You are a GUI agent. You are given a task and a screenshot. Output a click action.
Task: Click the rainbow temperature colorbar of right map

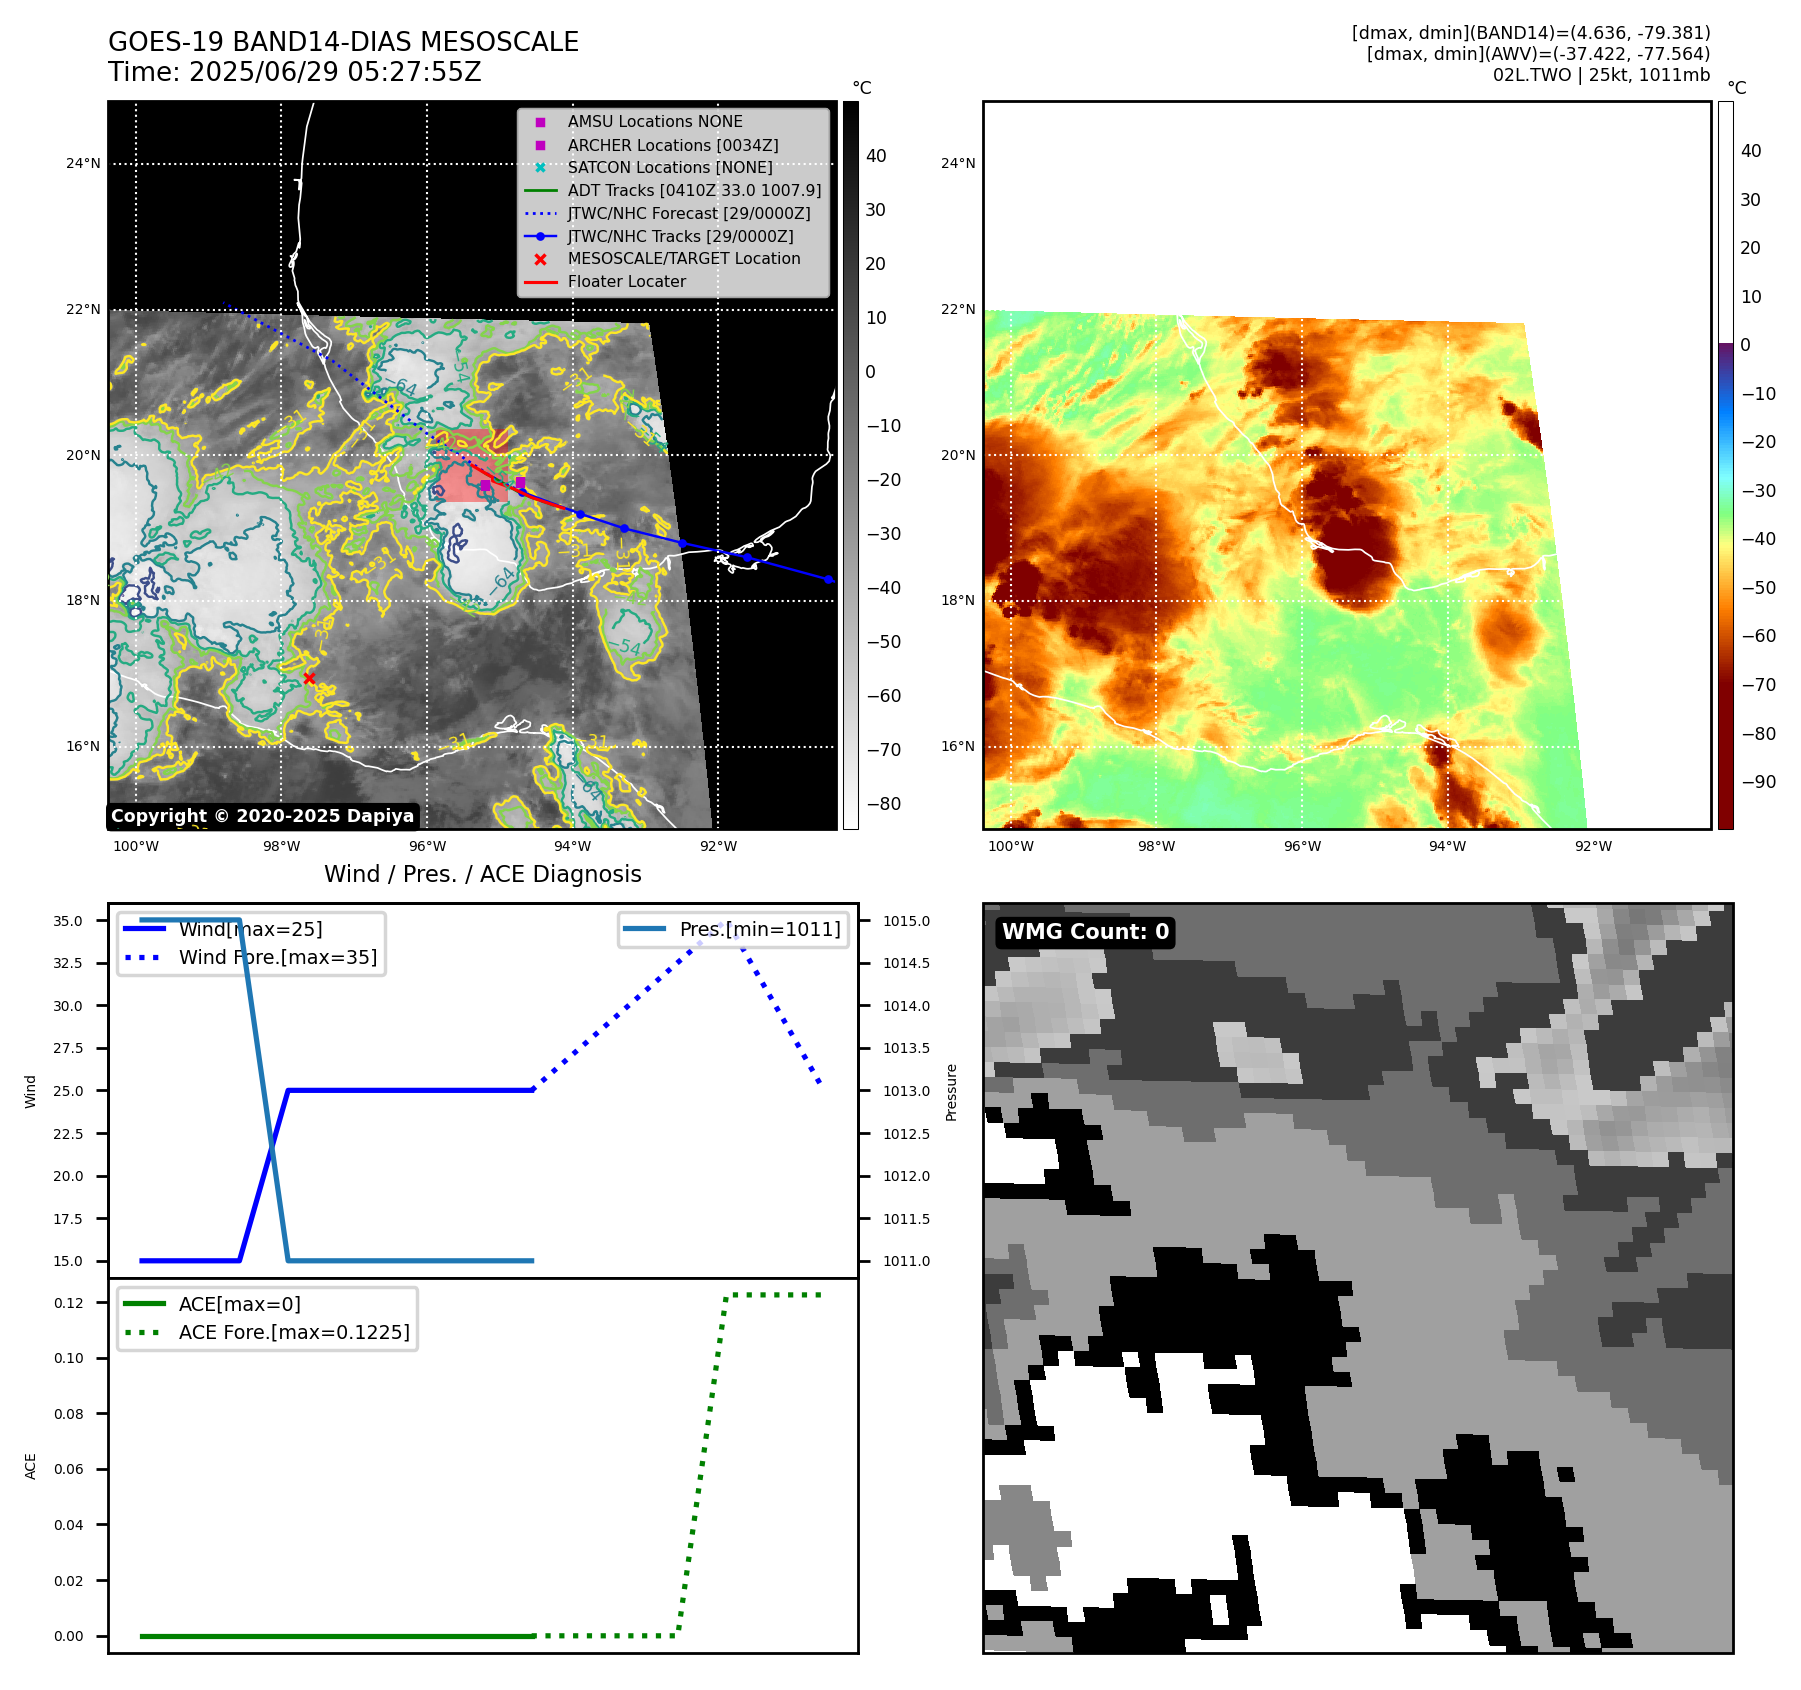[x=1725, y=465]
